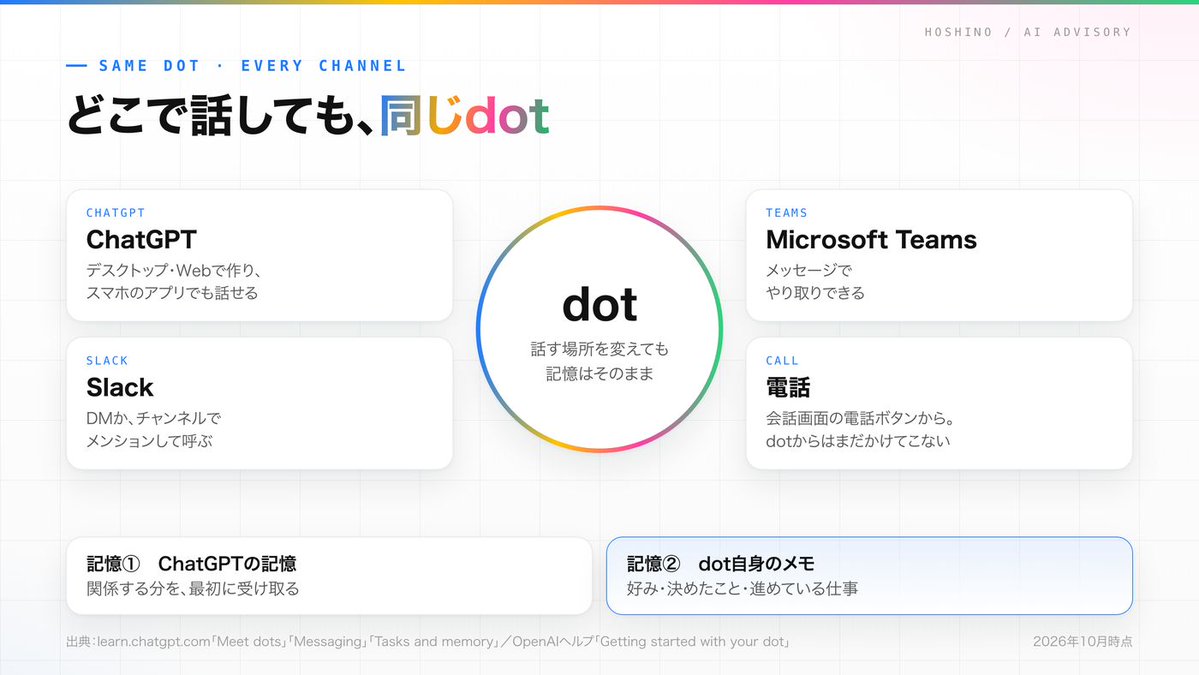The height and width of the screenshot is (675, 1199).
Task: Select the small 'TEAMS' card label
Action: point(787,213)
